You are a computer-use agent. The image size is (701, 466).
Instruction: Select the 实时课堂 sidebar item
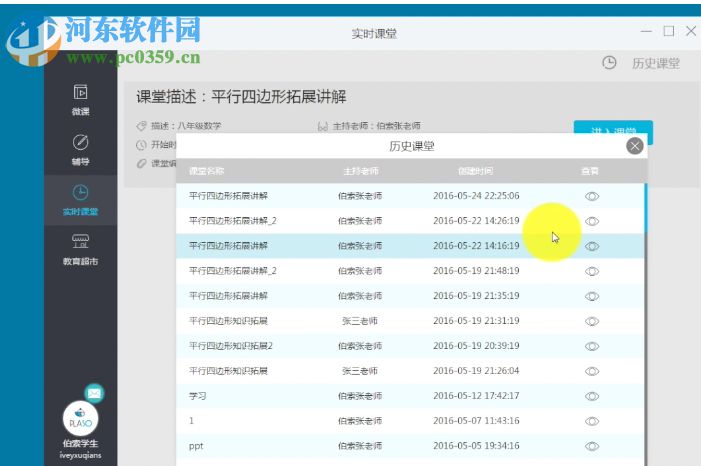click(x=80, y=200)
